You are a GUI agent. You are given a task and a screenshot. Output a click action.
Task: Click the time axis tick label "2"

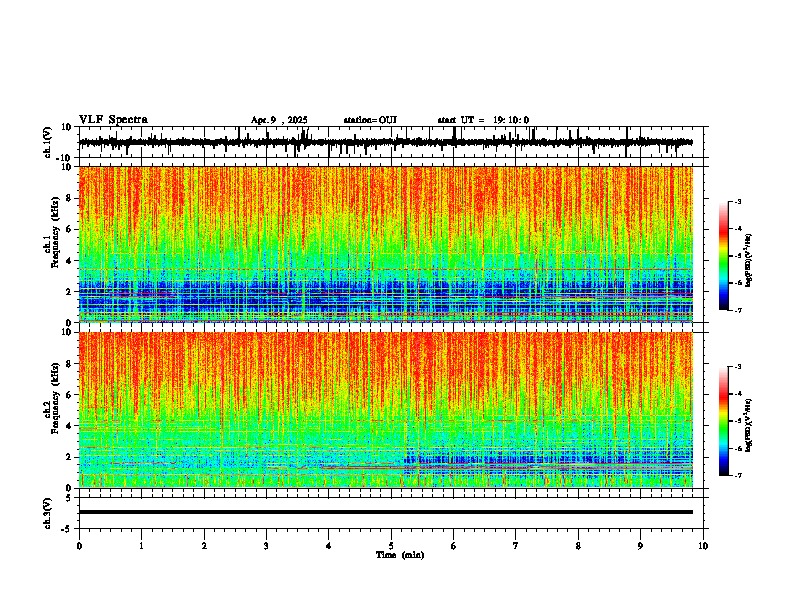click(204, 546)
